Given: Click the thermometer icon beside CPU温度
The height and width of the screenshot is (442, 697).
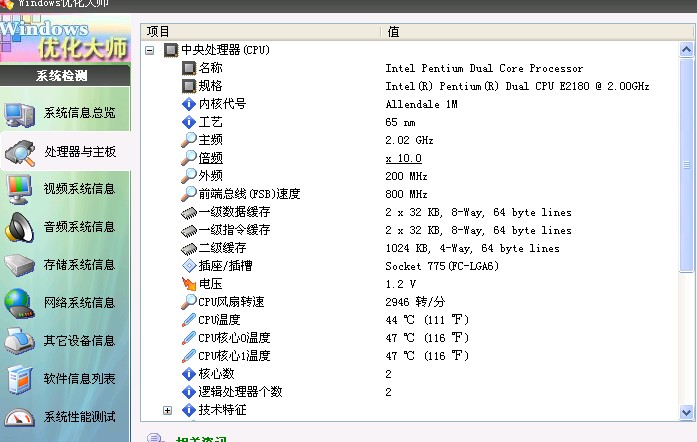Looking at the screenshot, I should coord(189,320).
